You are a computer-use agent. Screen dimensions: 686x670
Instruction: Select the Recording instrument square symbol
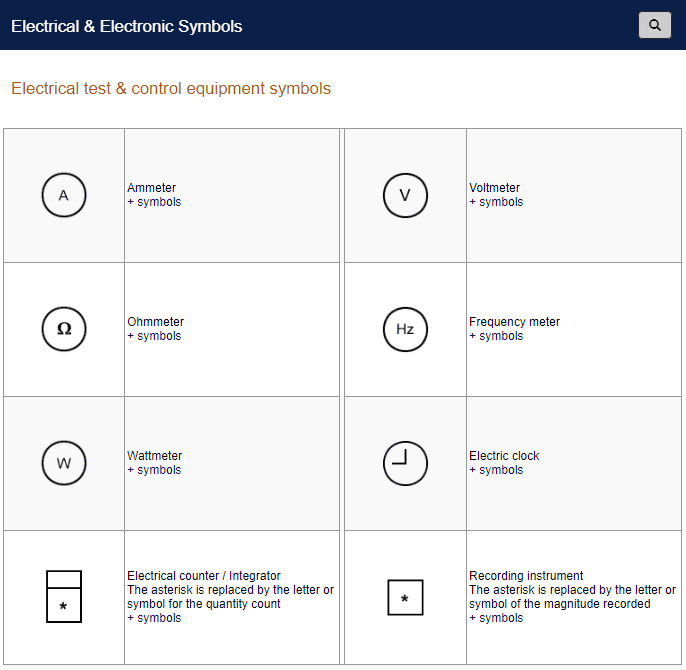tap(405, 597)
